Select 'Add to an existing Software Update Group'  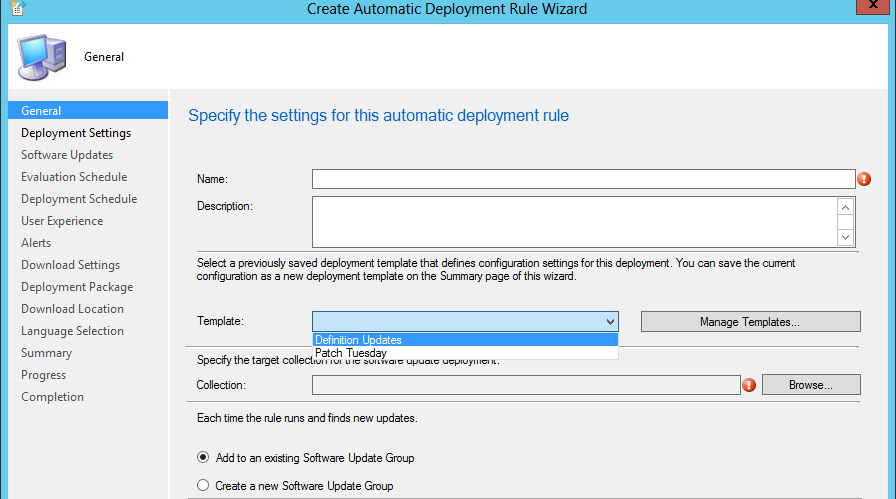pyautogui.click(x=204, y=458)
